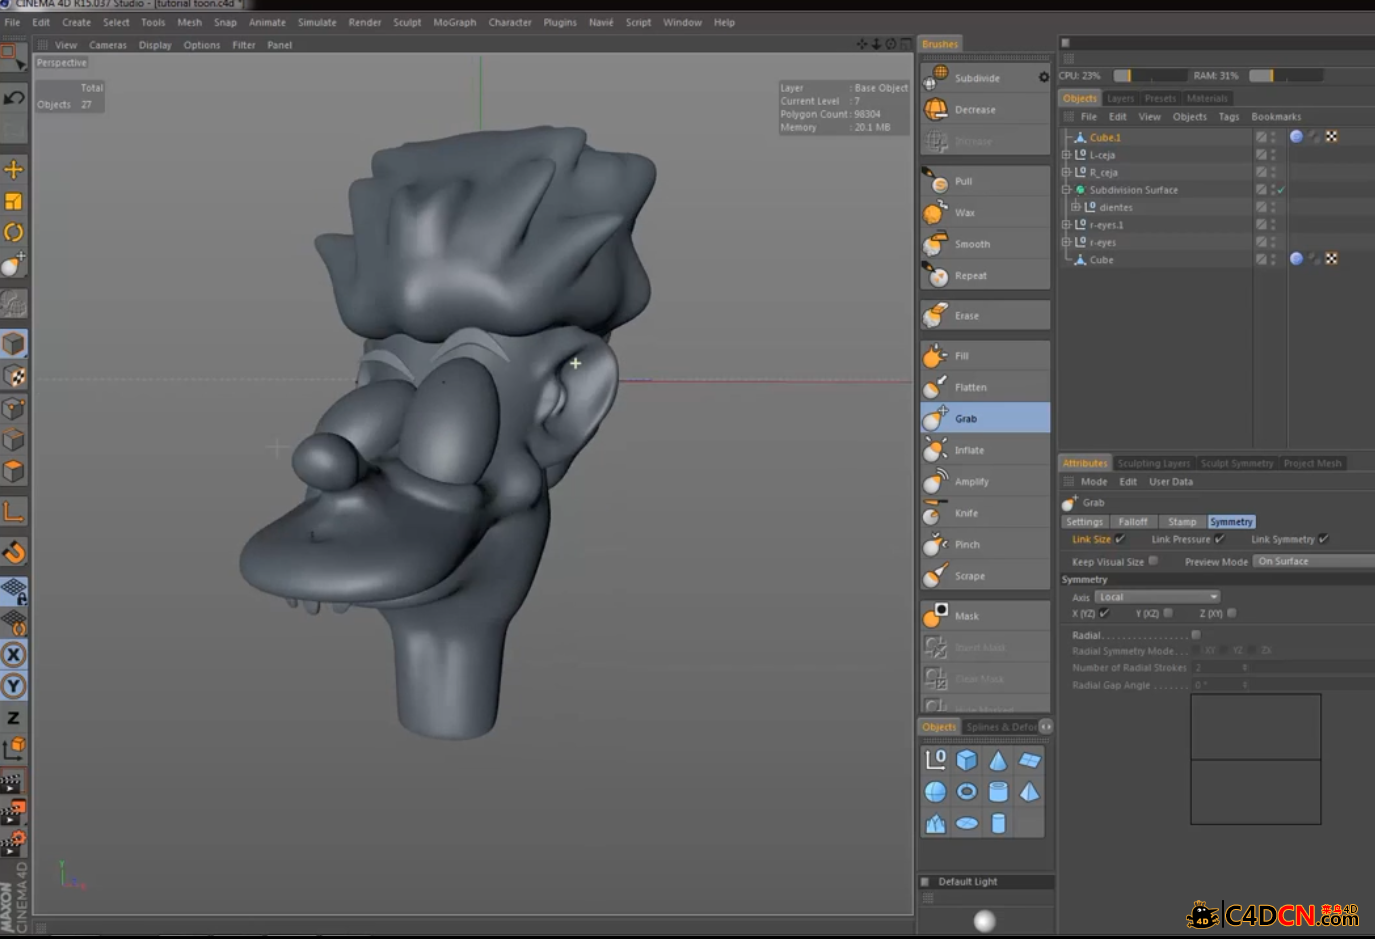Select the Flatten sculpt brush
Viewport: 1375px width, 939px height.
(x=985, y=387)
